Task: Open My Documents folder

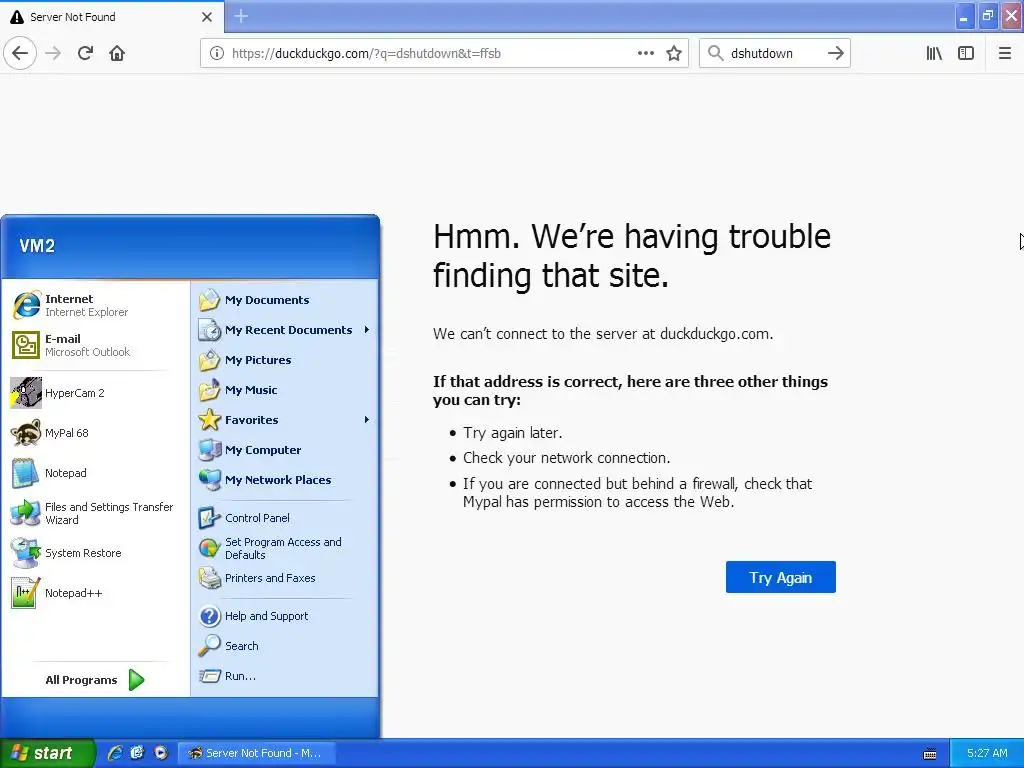Action: [x=285, y=300]
